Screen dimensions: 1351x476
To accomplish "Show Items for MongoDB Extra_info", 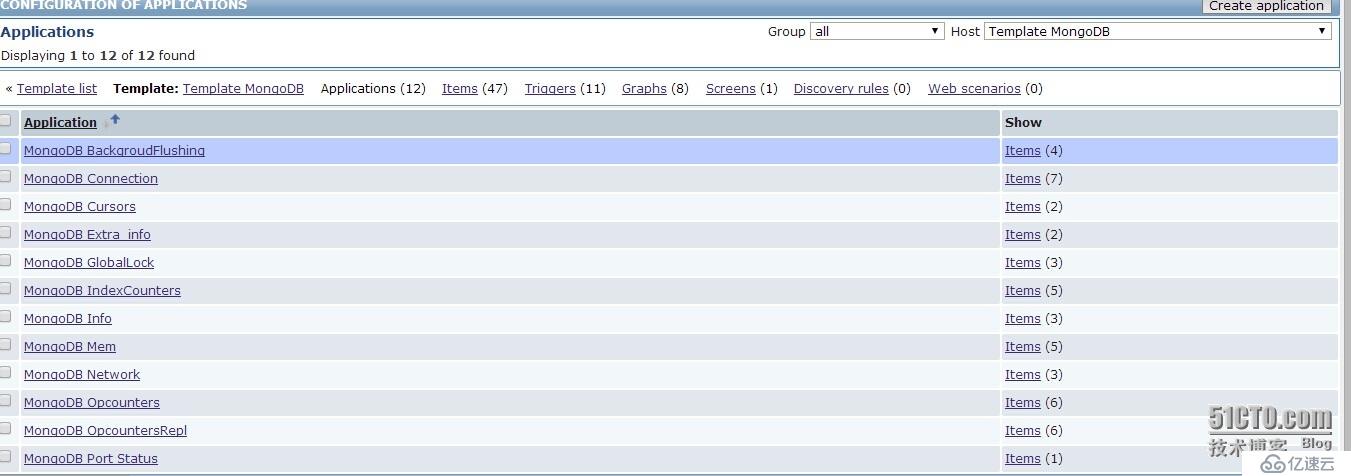I will point(1023,234).
